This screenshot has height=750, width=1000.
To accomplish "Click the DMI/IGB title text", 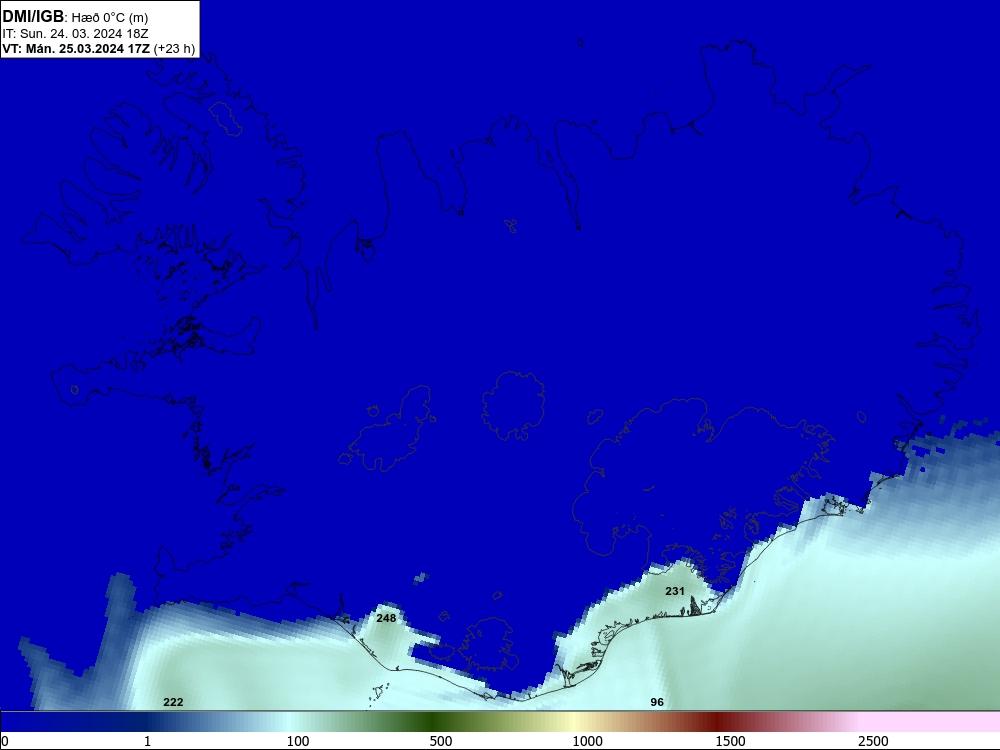I will pyautogui.click(x=33, y=17).
